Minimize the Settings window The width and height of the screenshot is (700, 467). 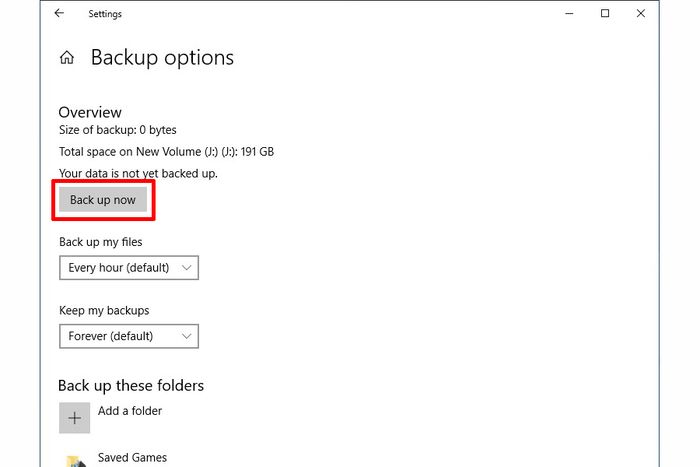[569, 13]
